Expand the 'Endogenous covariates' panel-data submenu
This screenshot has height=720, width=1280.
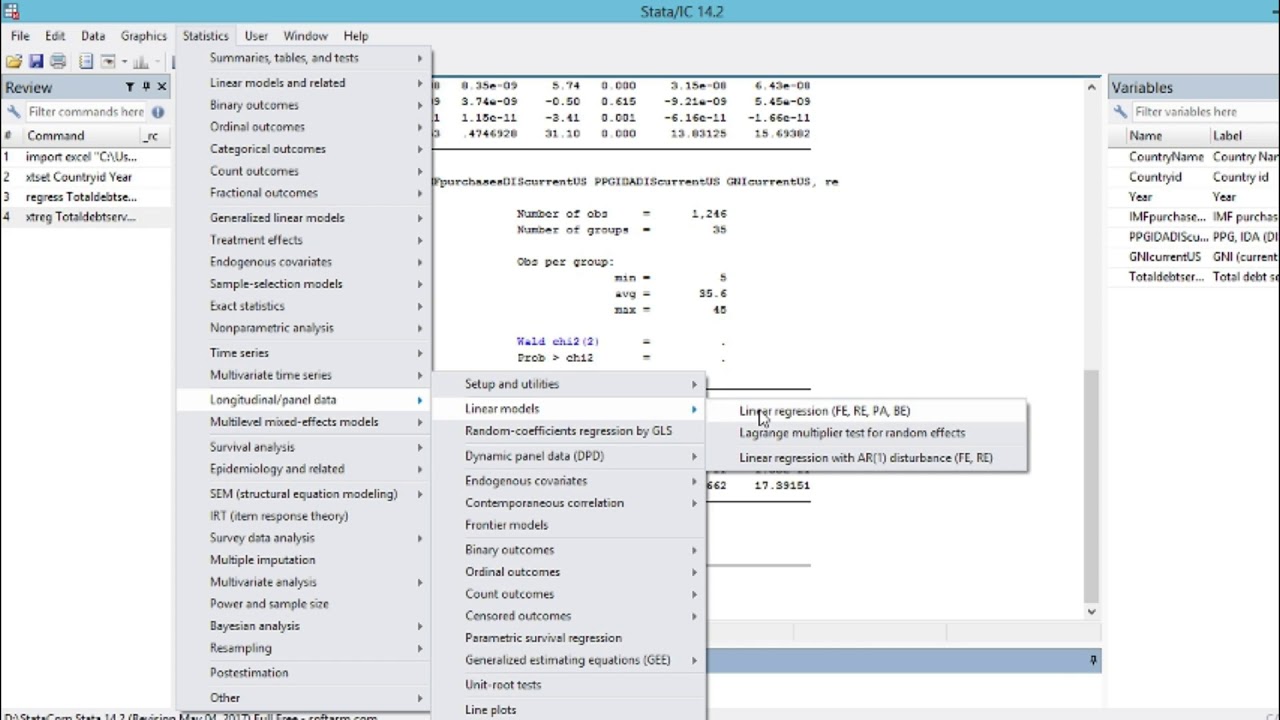(x=569, y=481)
